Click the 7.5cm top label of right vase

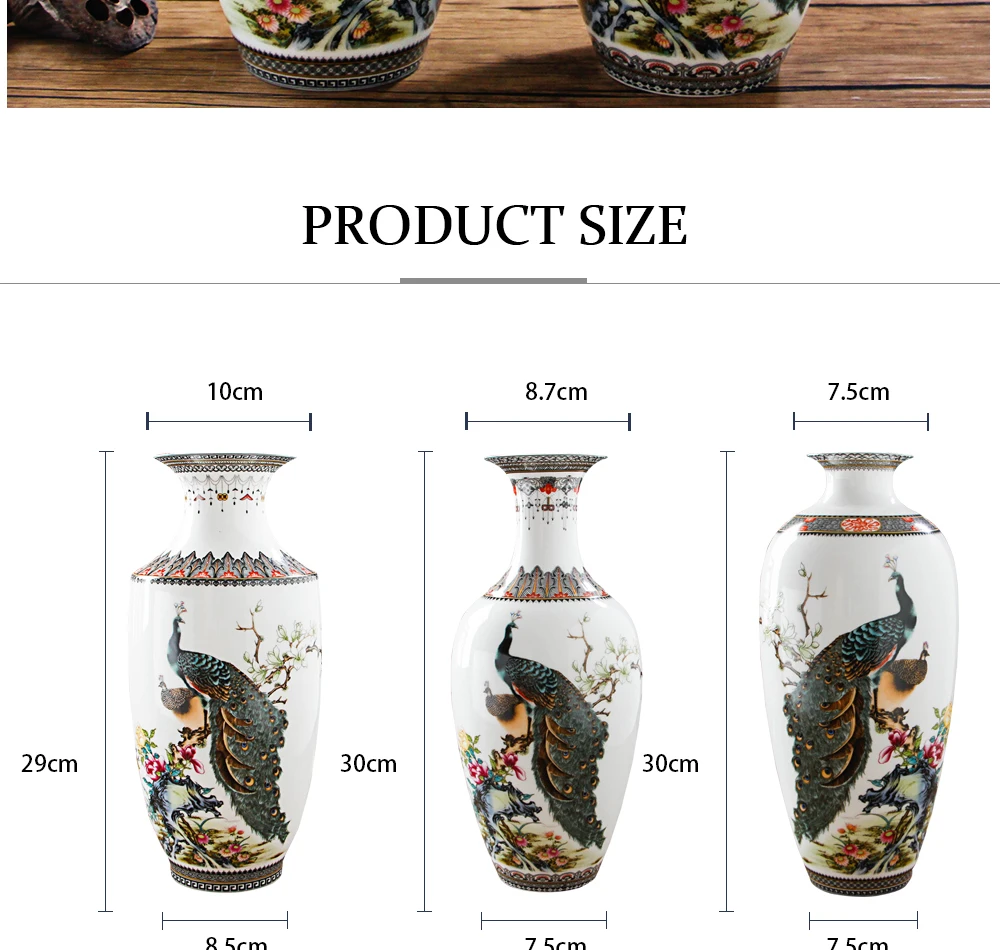coord(858,391)
